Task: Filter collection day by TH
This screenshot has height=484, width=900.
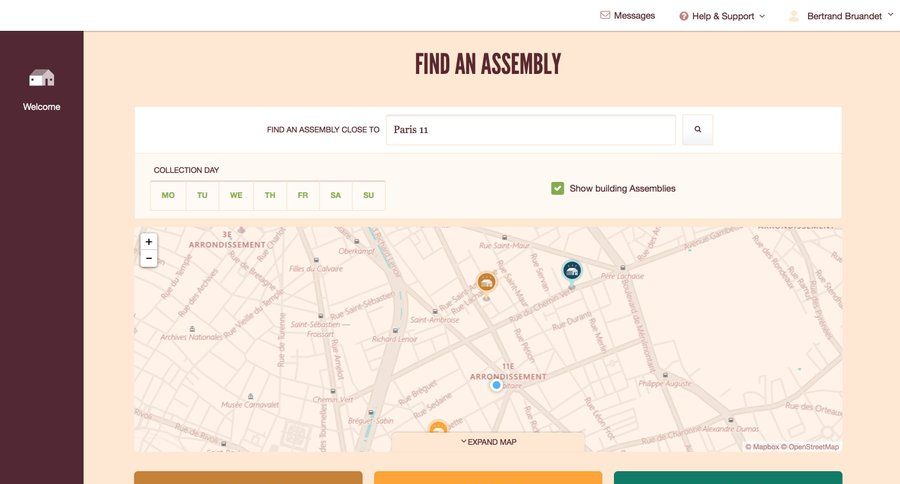Action: pyautogui.click(x=270, y=195)
